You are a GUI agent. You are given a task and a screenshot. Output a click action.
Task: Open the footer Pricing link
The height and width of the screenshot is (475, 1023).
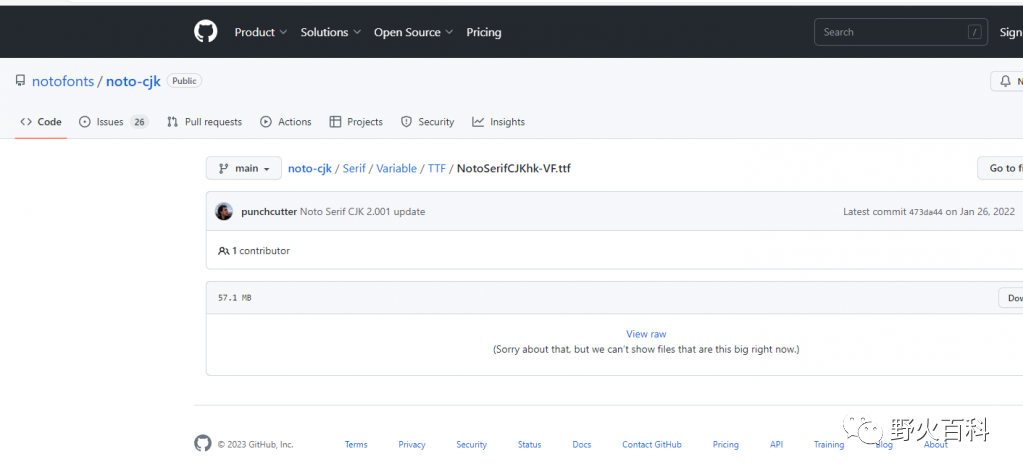[725, 444]
